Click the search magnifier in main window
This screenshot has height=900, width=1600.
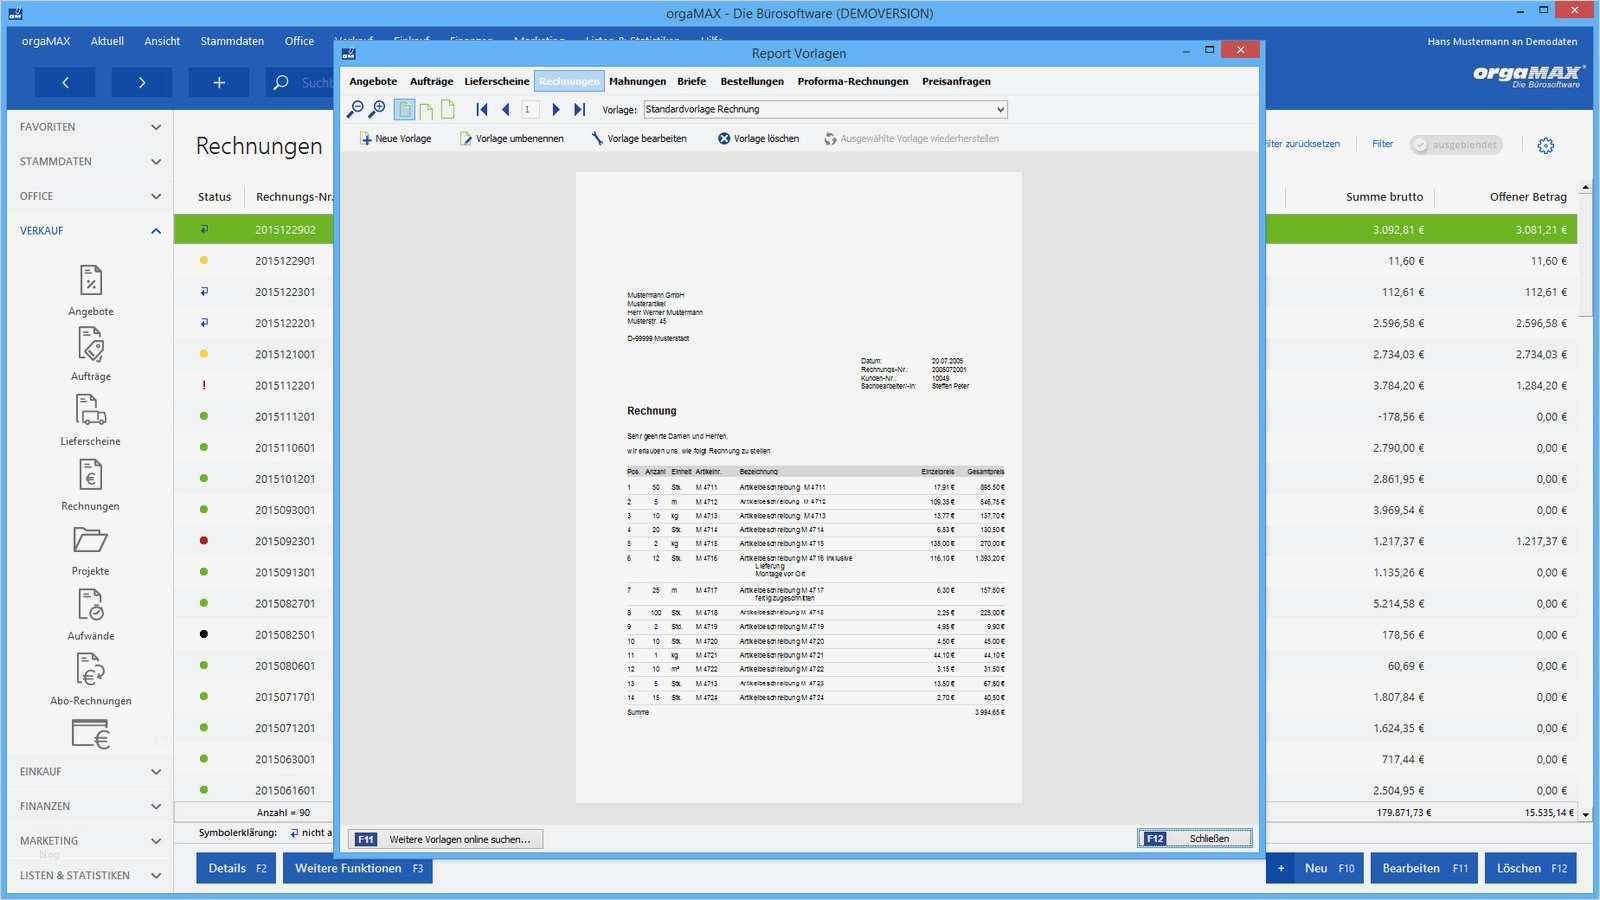point(281,82)
